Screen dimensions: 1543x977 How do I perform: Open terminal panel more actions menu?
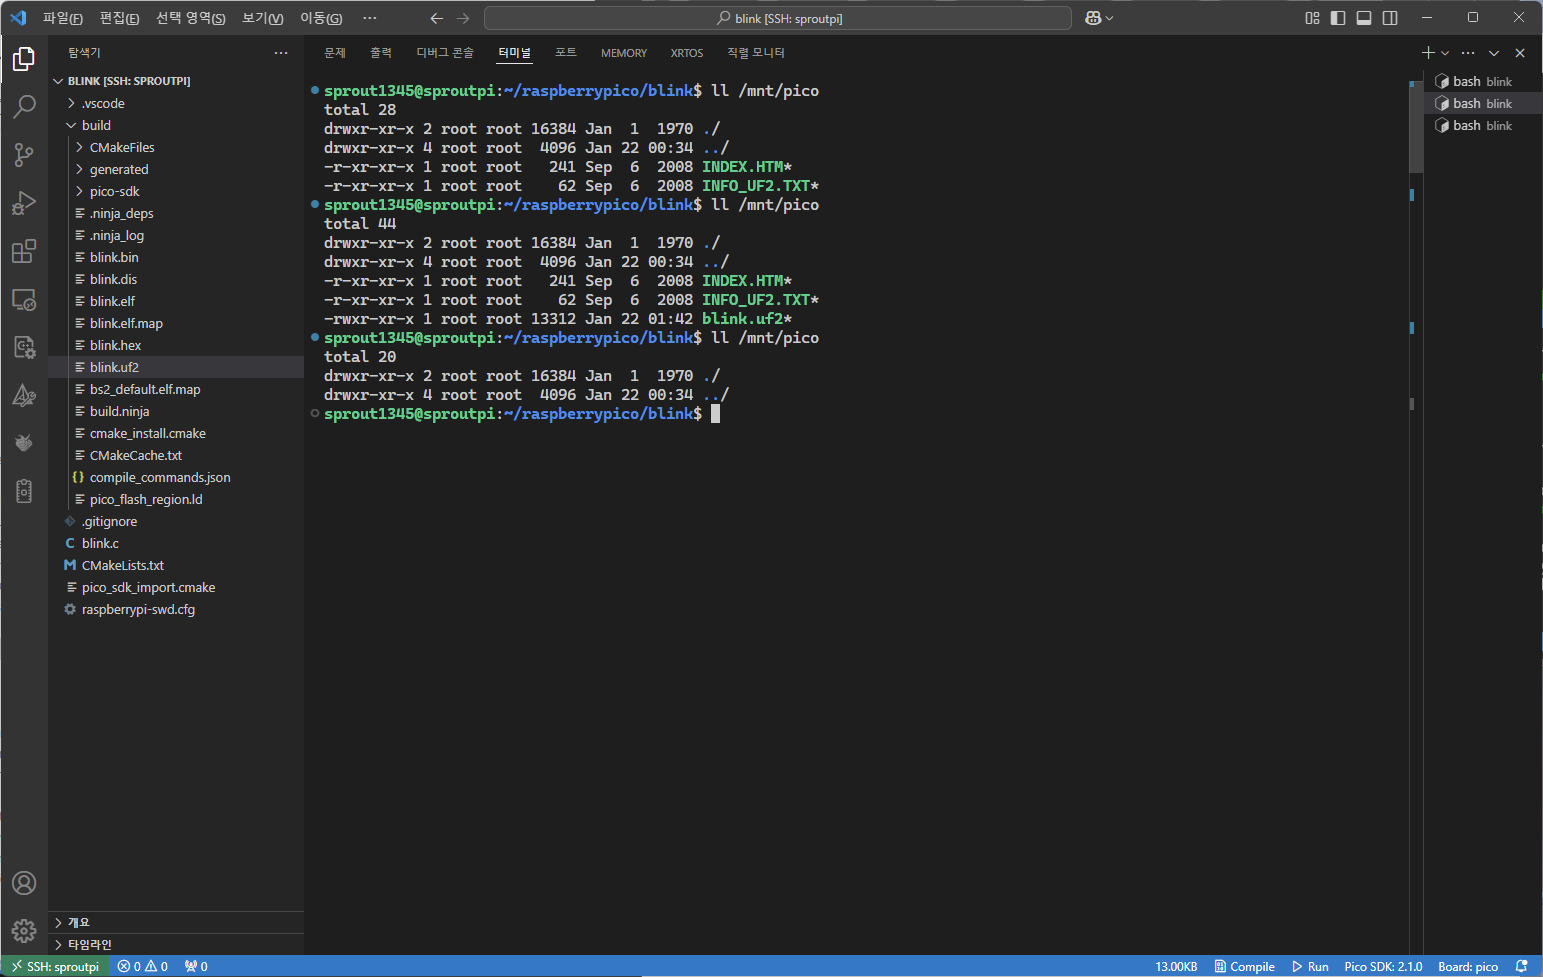(1468, 53)
